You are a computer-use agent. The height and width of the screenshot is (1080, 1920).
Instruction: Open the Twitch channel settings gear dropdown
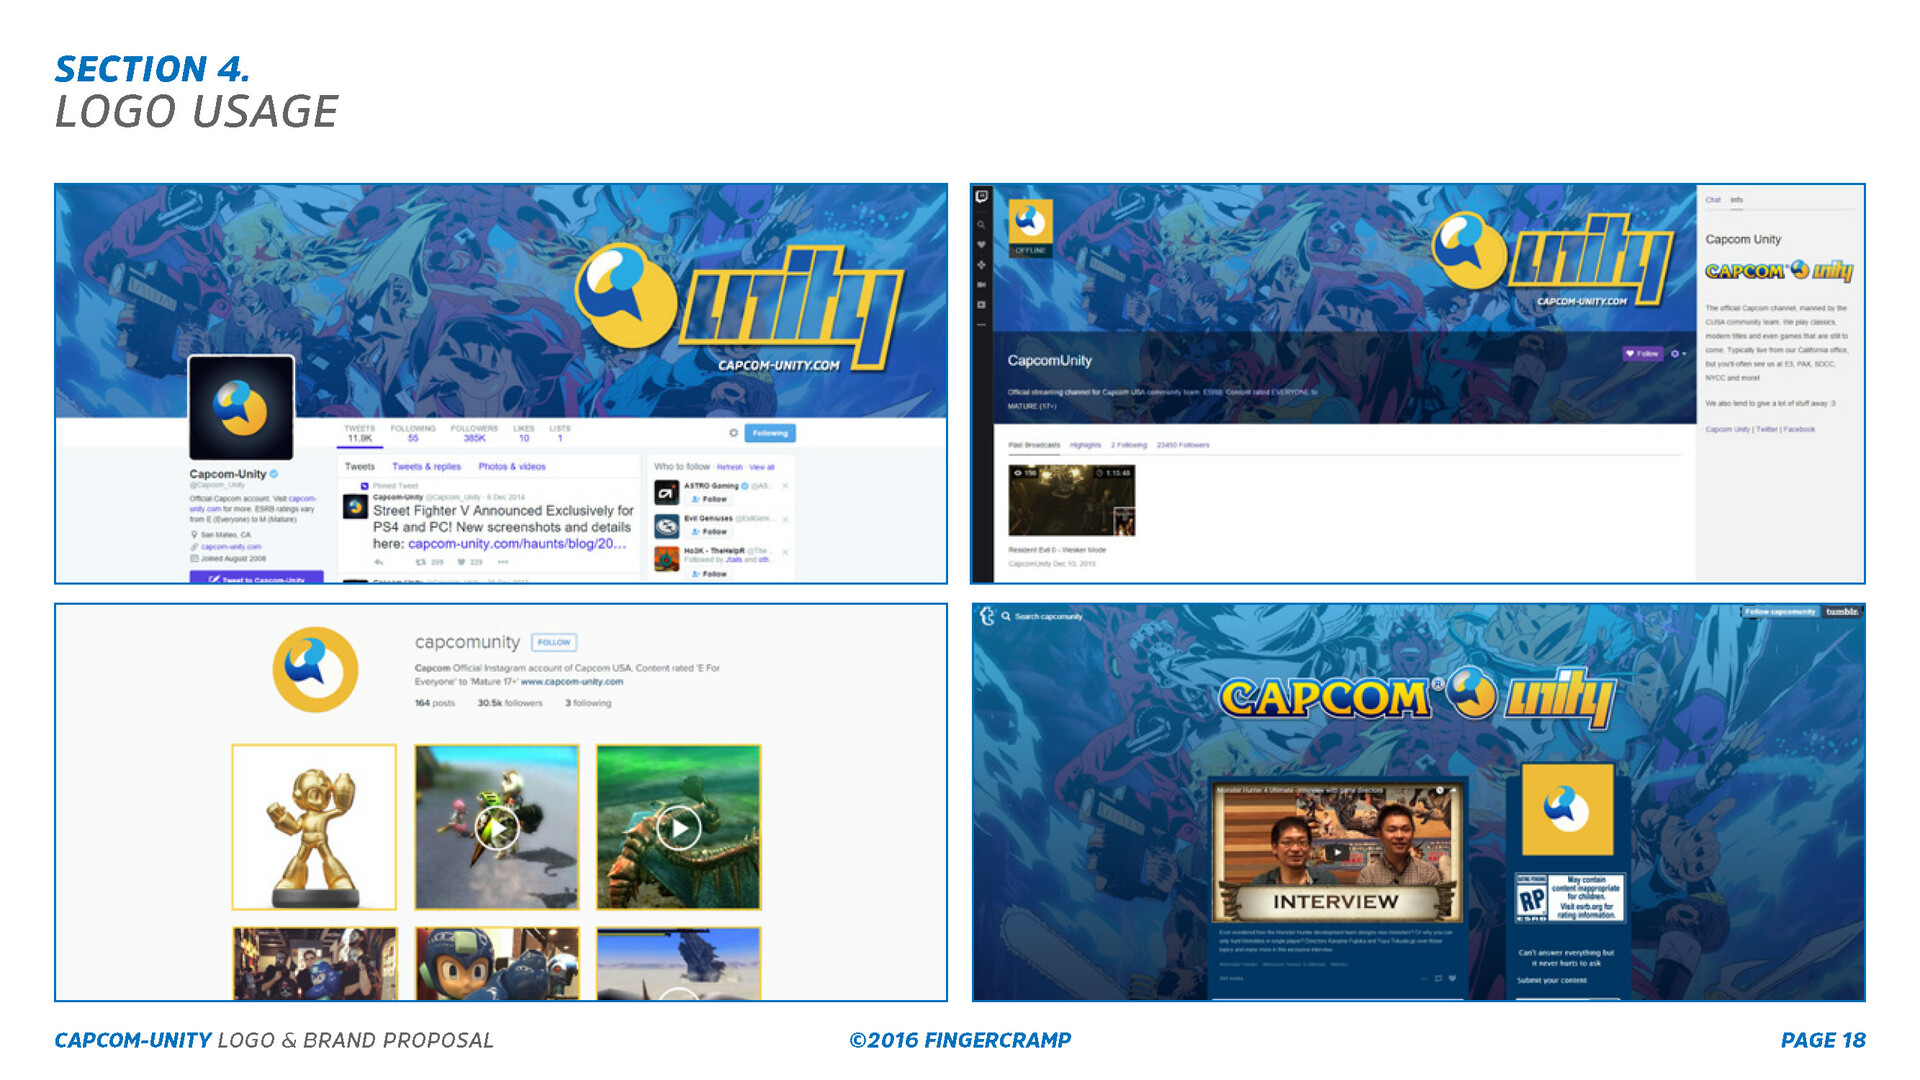coord(1678,353)
